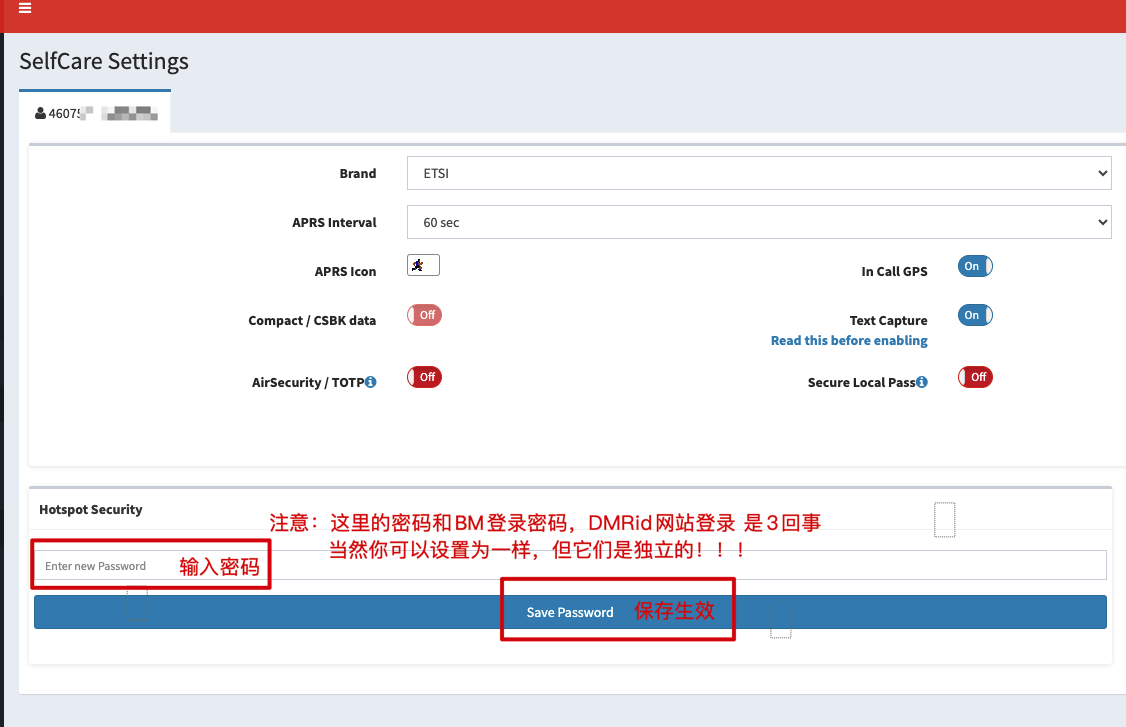
Task: Click the Brand dropdown arrow chevron
Action: (1100, 173)
